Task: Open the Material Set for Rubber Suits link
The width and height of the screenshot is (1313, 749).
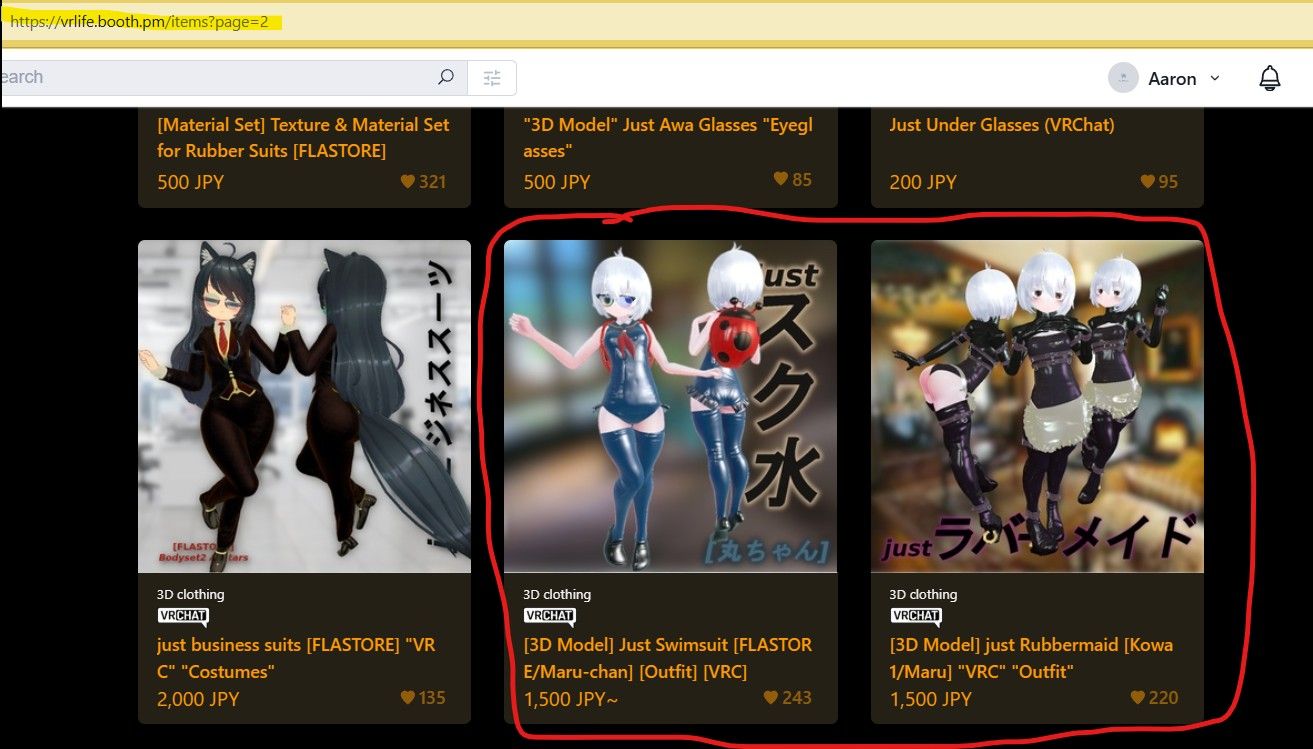Action: click(x=303, y=138)
